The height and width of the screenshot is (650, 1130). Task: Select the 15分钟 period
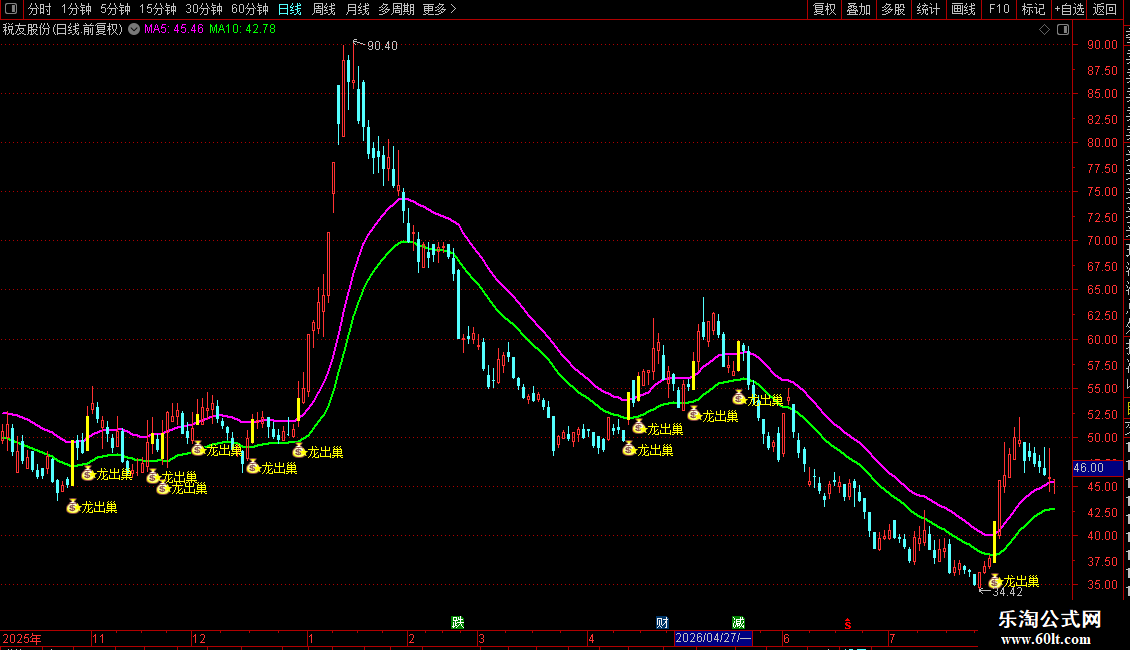tap(158, 9)
